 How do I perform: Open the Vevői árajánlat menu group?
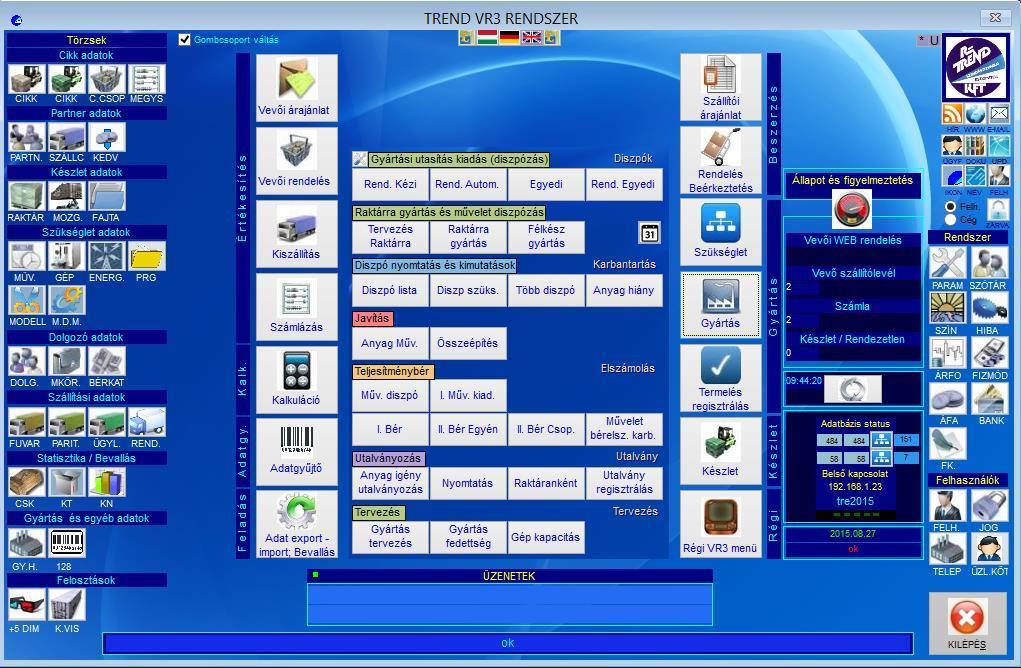coord(296,87)
